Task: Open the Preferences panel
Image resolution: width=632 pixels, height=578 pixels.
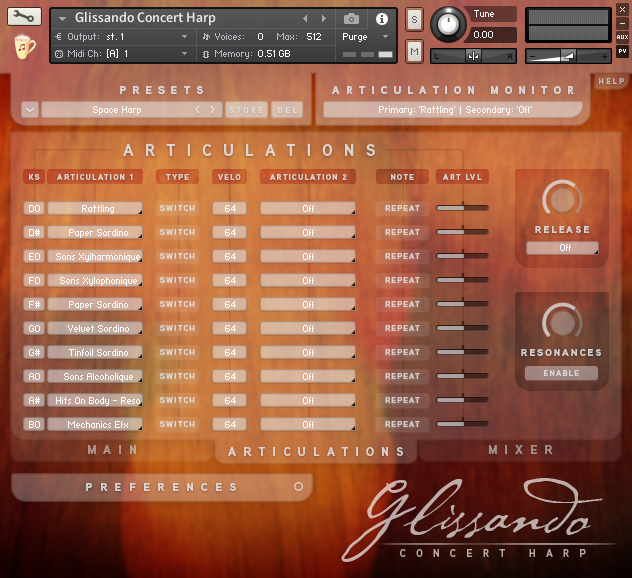Action: 162,487
